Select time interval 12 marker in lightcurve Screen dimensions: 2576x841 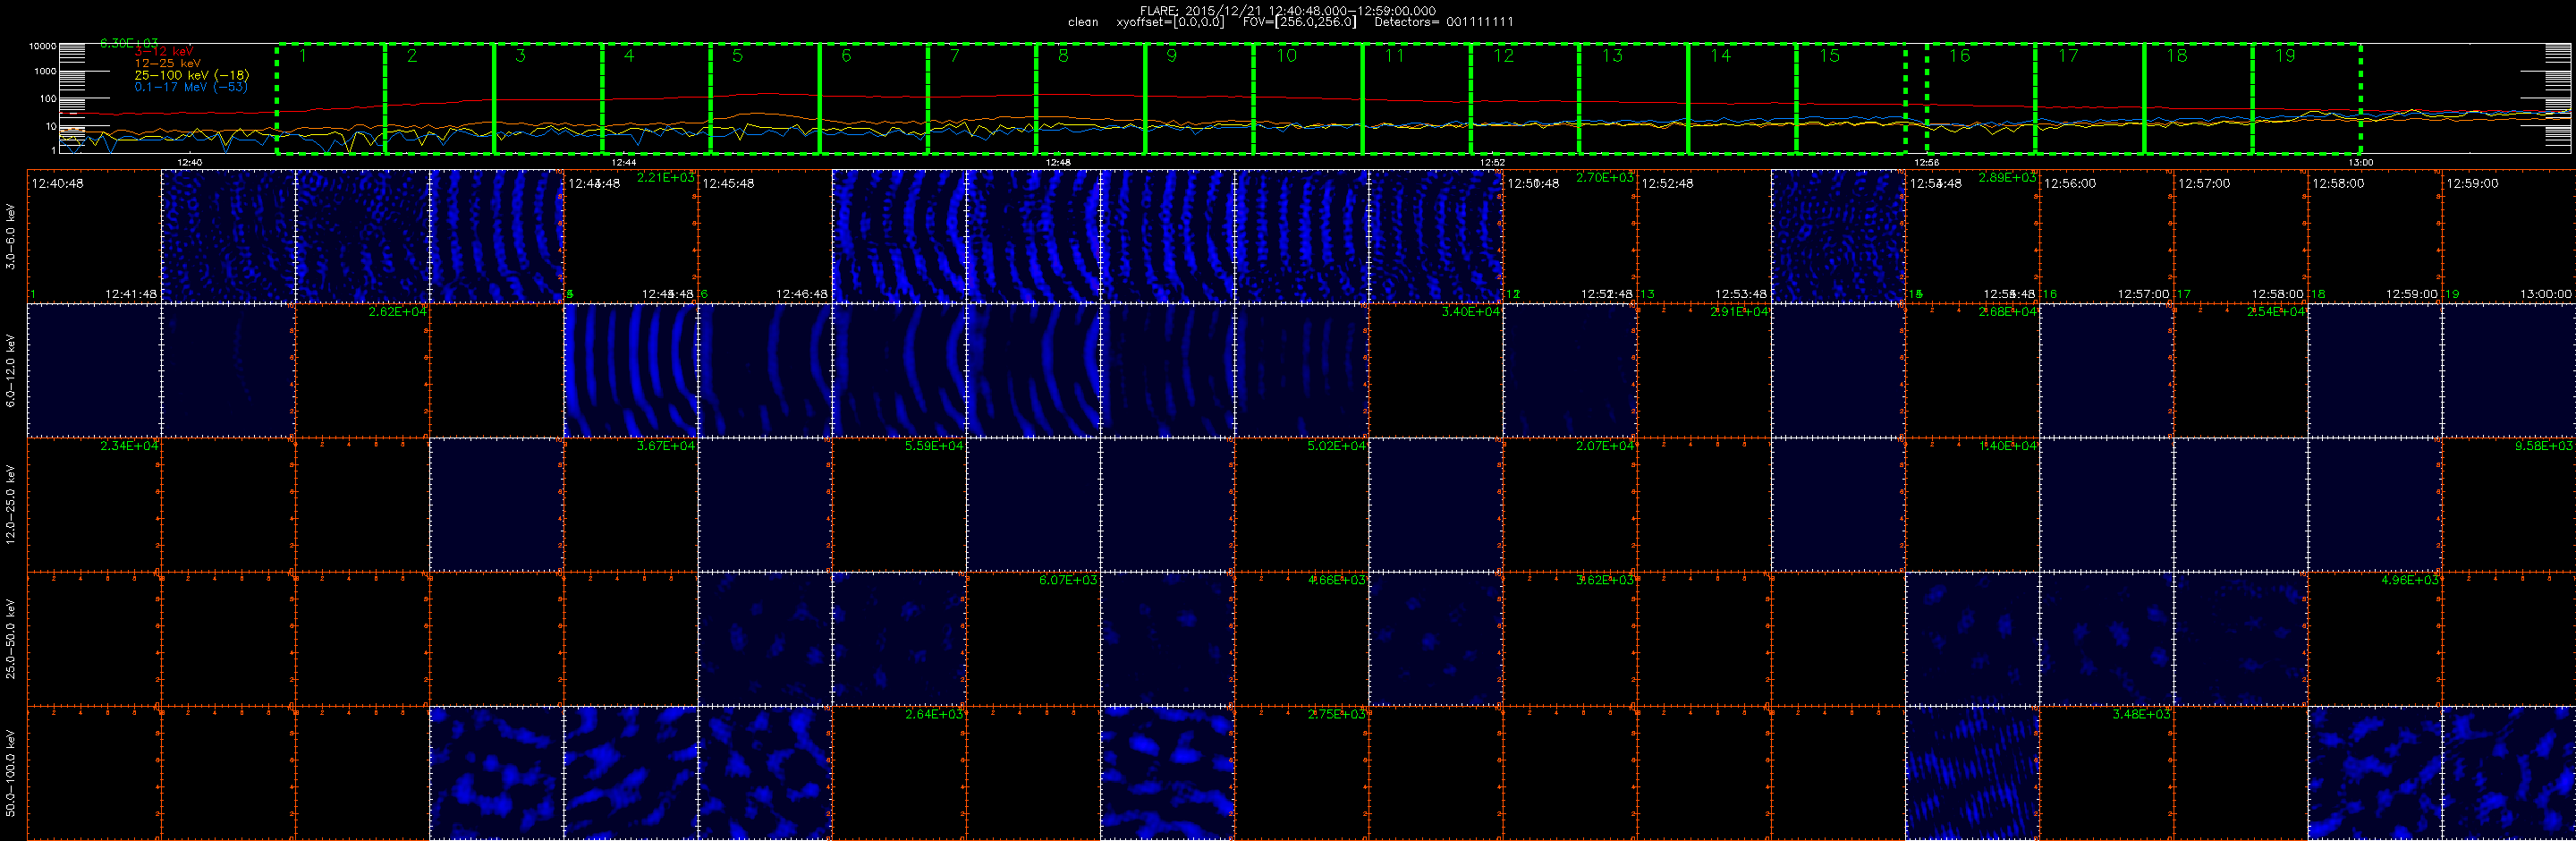pos(1503,56)
